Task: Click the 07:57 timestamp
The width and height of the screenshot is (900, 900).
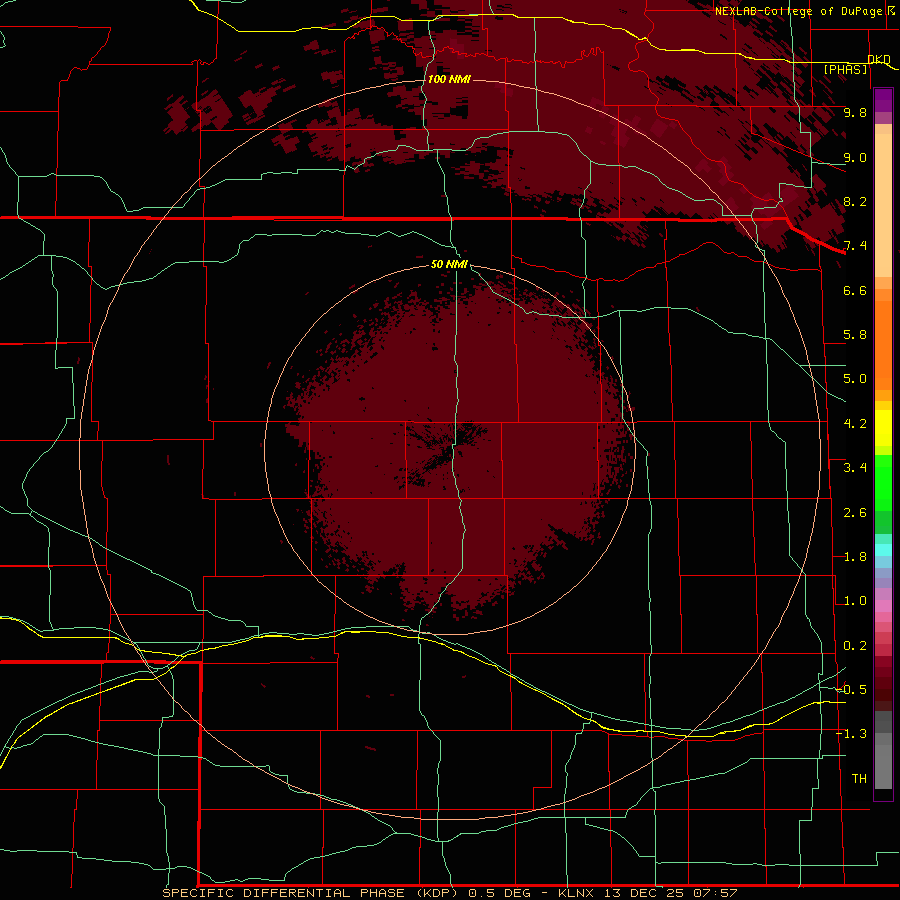Action: point(715,893)
